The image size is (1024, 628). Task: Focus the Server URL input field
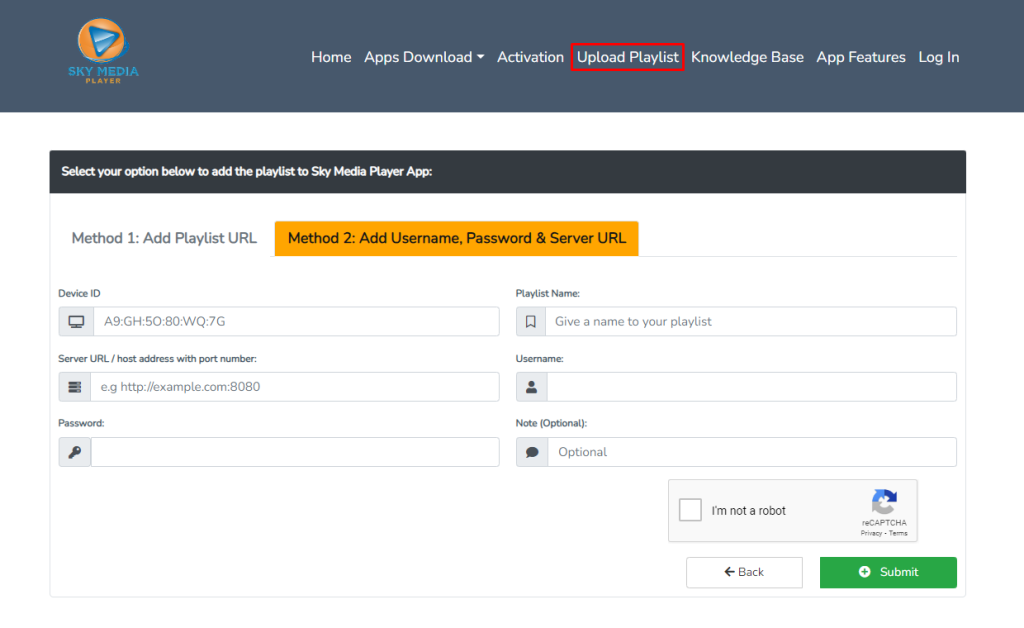click(x=294, y=387)
